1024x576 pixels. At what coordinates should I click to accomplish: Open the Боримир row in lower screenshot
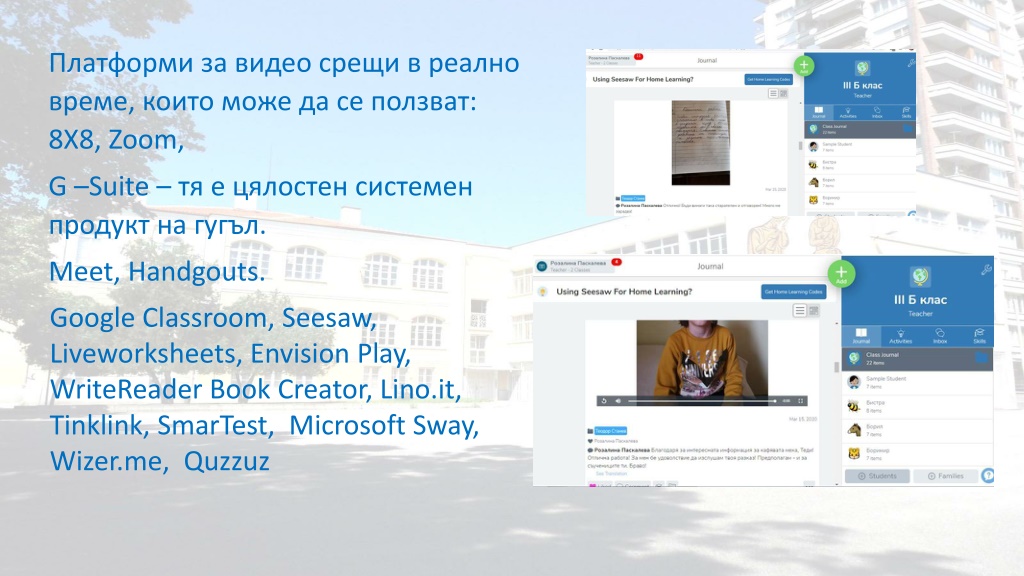point(918,454)
